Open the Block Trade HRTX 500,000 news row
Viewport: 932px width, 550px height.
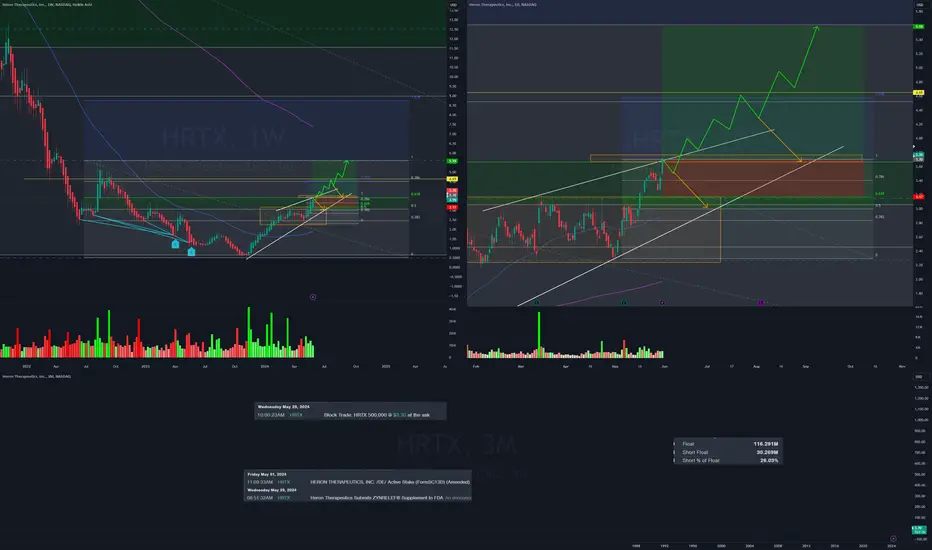(350, 414)
